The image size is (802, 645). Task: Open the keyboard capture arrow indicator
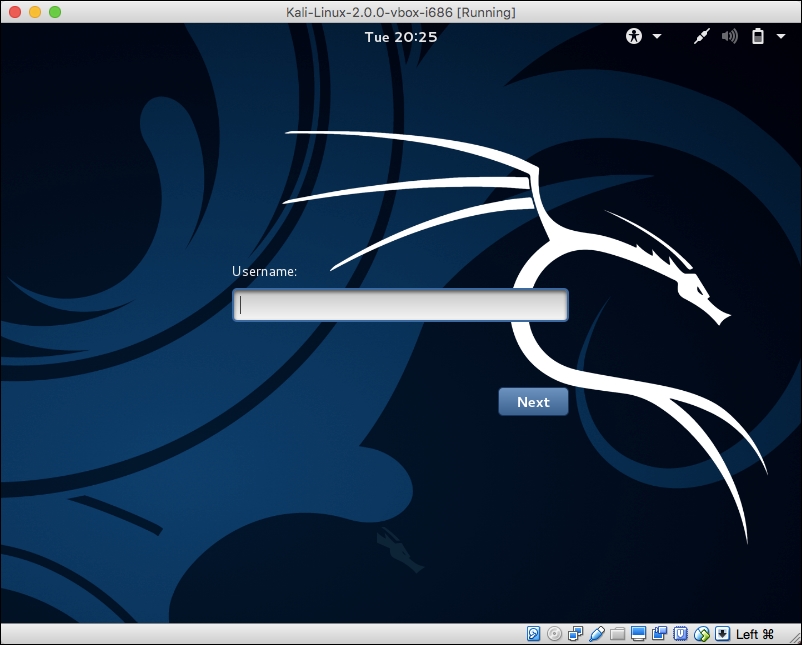pos(722,634)
